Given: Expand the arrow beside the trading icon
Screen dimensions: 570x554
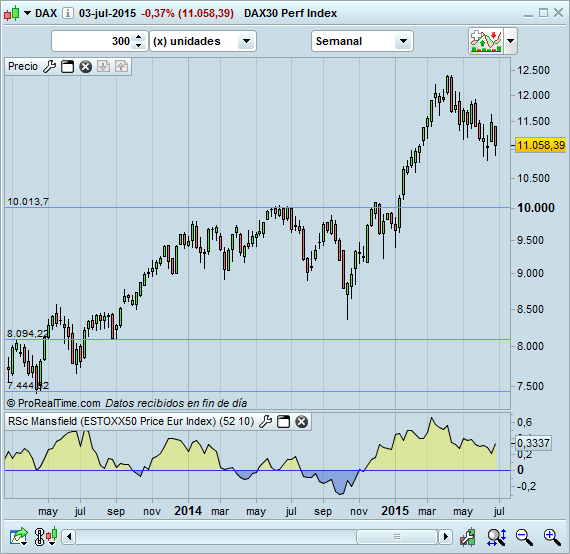Looking at the screenshot, I should click(x=510, y=41).
